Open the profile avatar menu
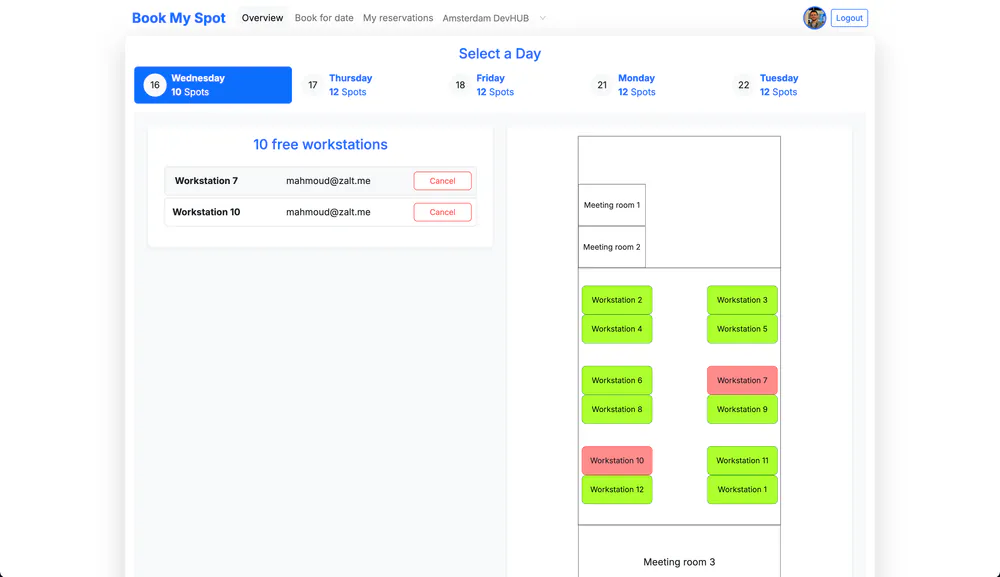This screenshot has height=577, width=1000. tap(814, 17)
